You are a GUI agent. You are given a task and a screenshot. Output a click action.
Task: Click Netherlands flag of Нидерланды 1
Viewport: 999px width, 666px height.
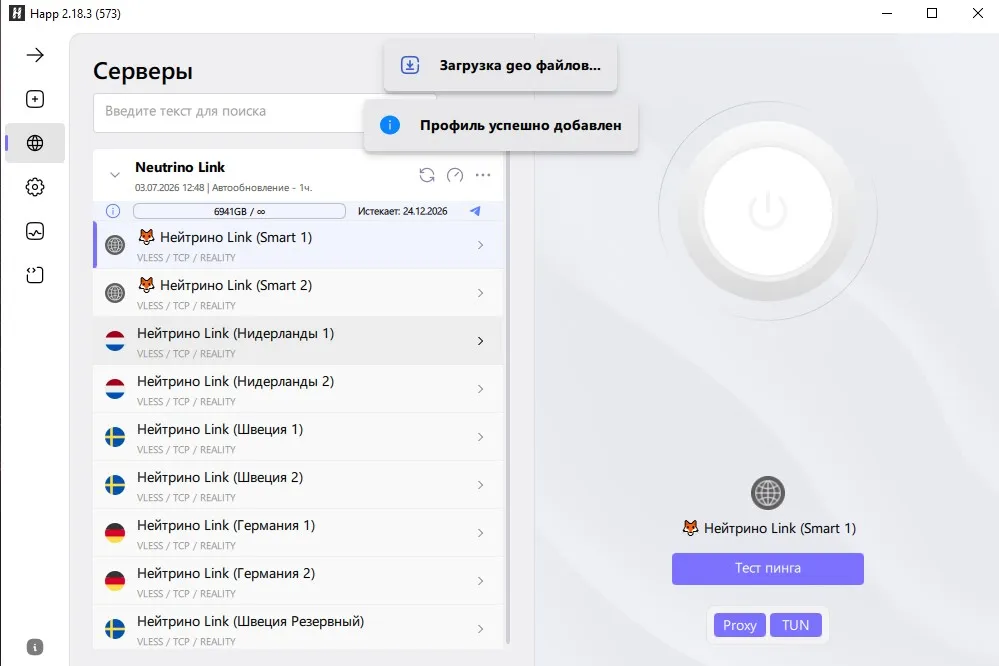[x=115, y=341]
